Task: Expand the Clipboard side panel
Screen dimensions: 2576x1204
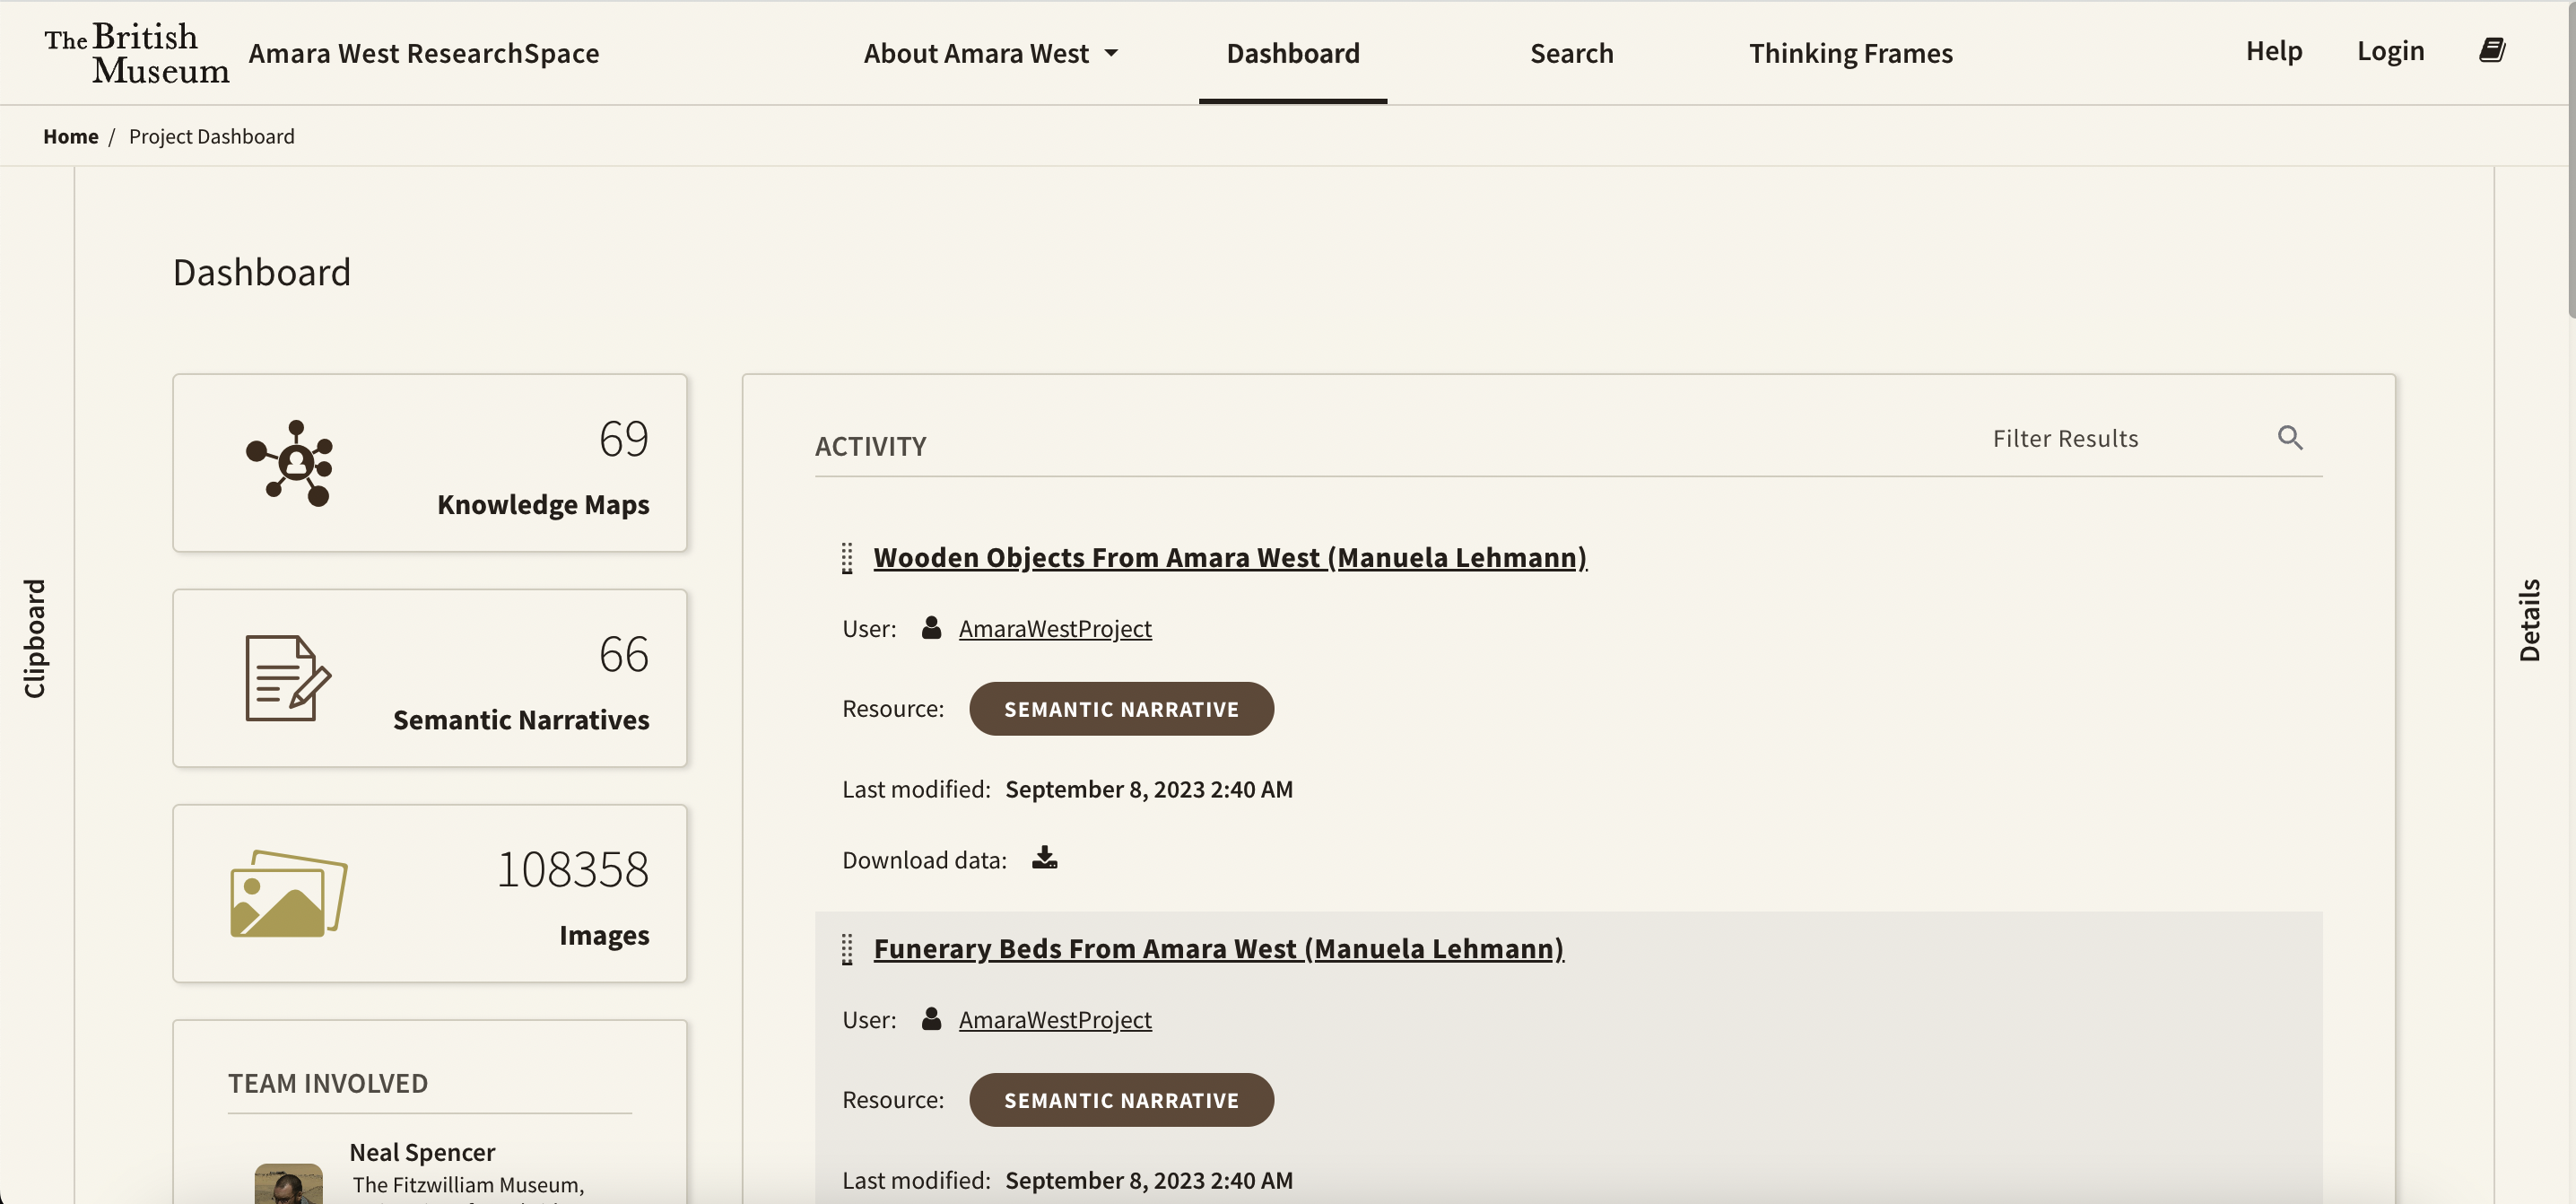Action: click(x=35, y=638)
